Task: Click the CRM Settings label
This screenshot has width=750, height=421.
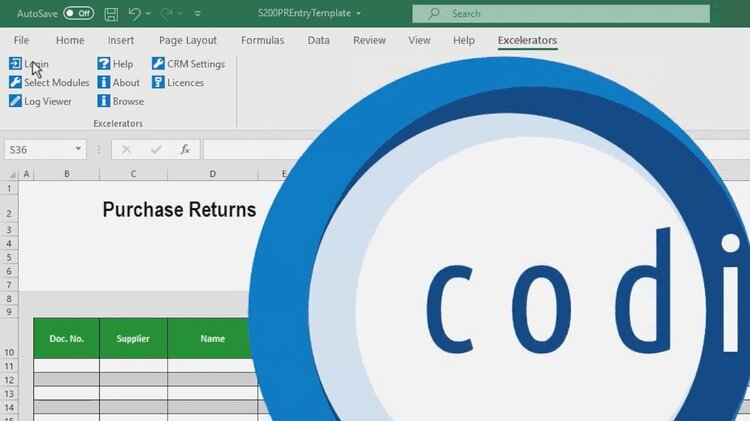Action: (x=196, y=64)
